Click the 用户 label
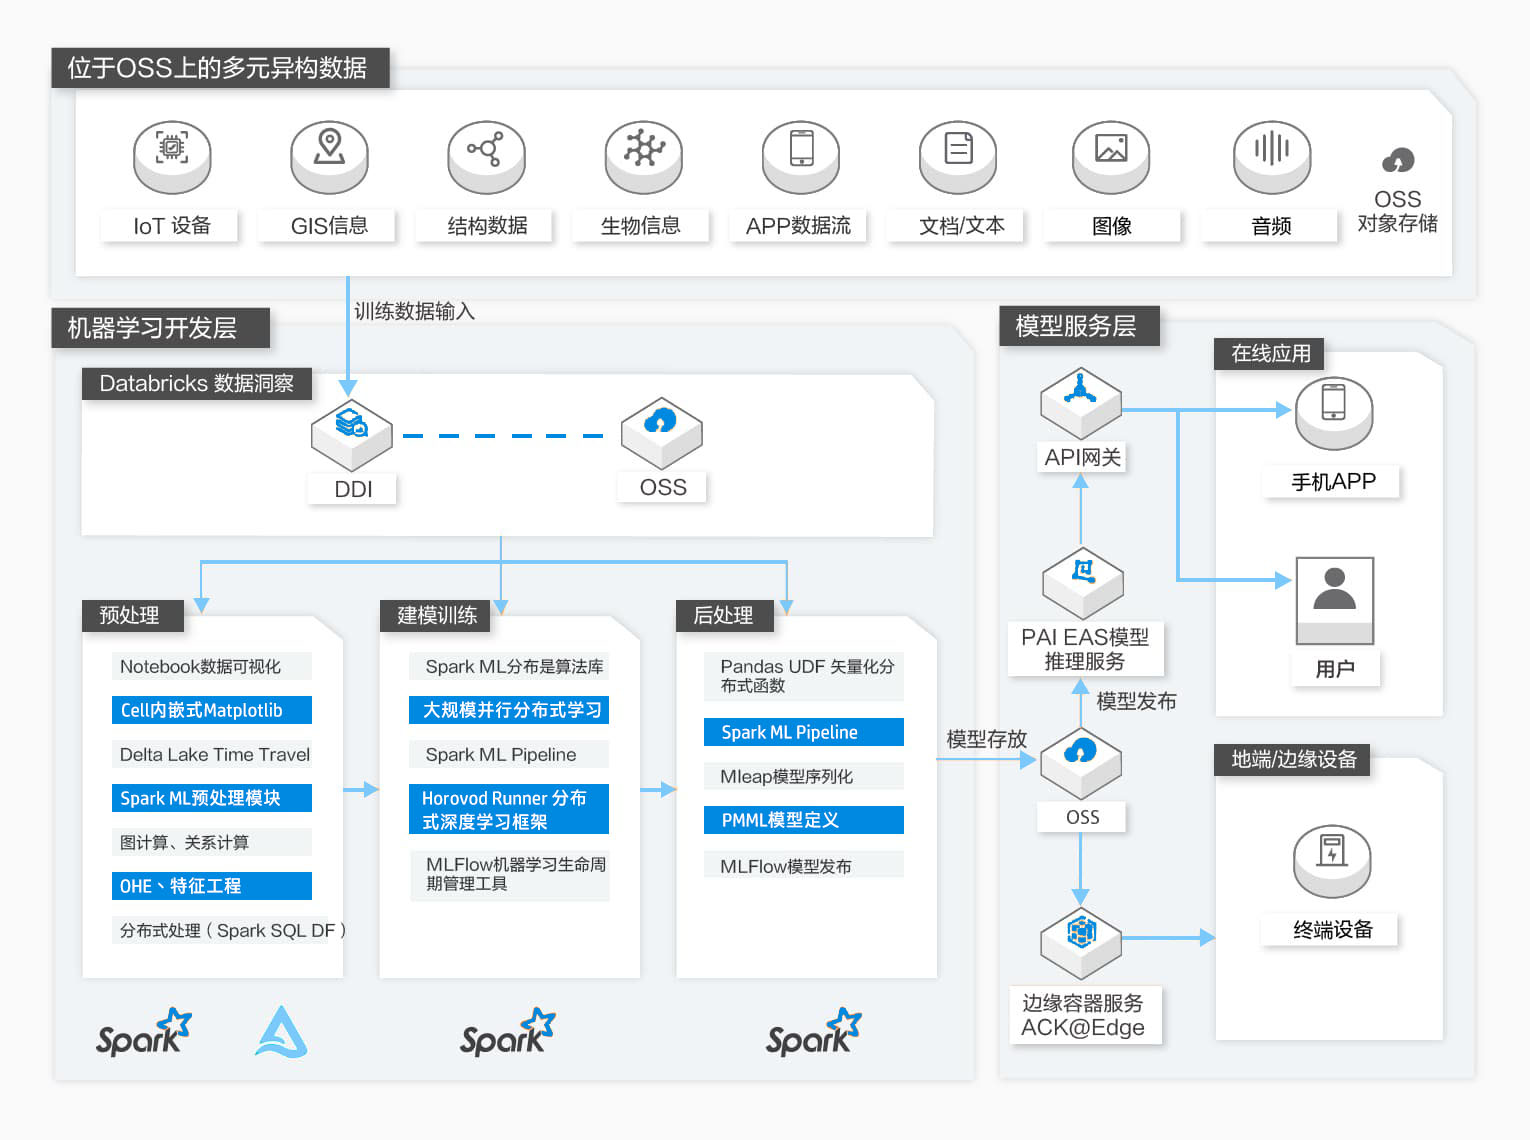This screenshot has width=1530, height=1140. 1335,669
